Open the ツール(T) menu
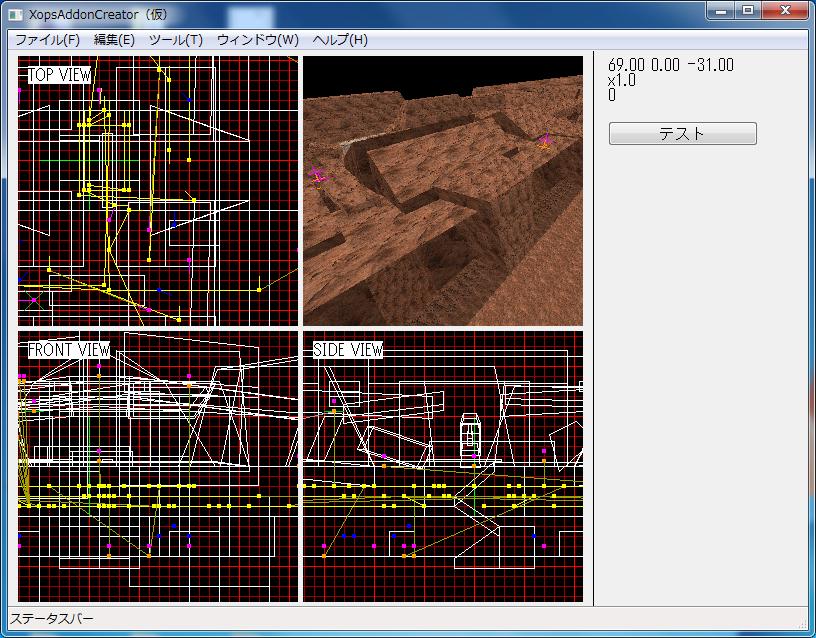Viewport: 816px width, 638px height. pos(175,40)
